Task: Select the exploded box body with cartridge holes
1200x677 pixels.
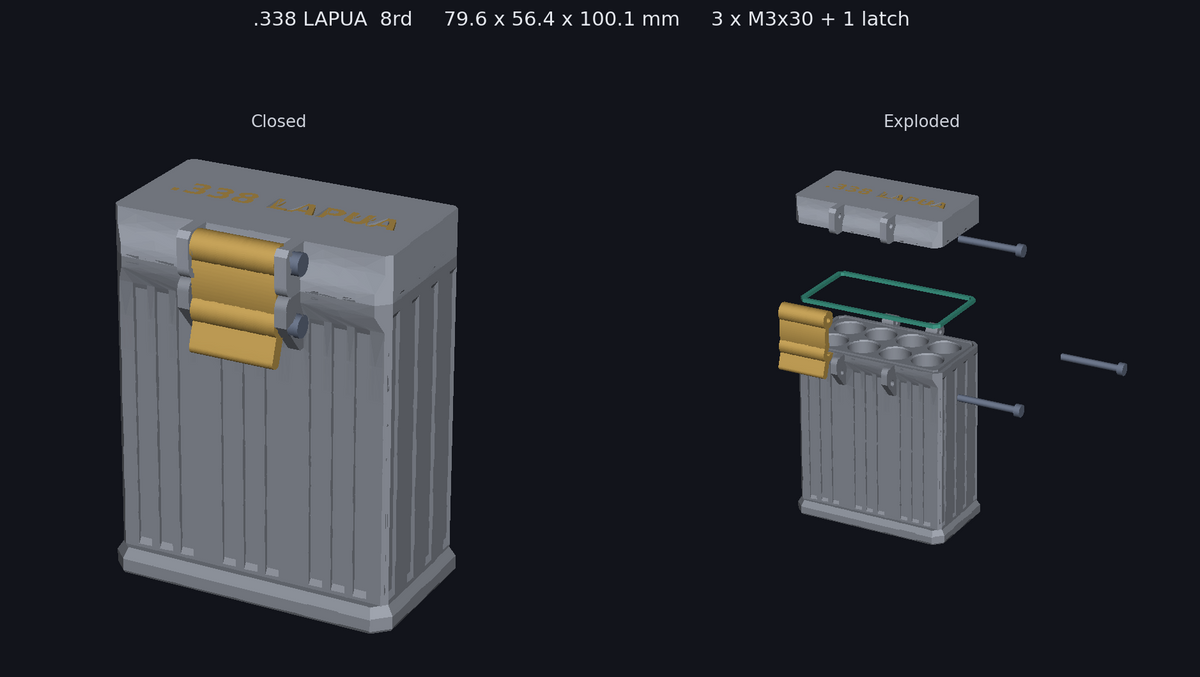Action: pos(888,430)
